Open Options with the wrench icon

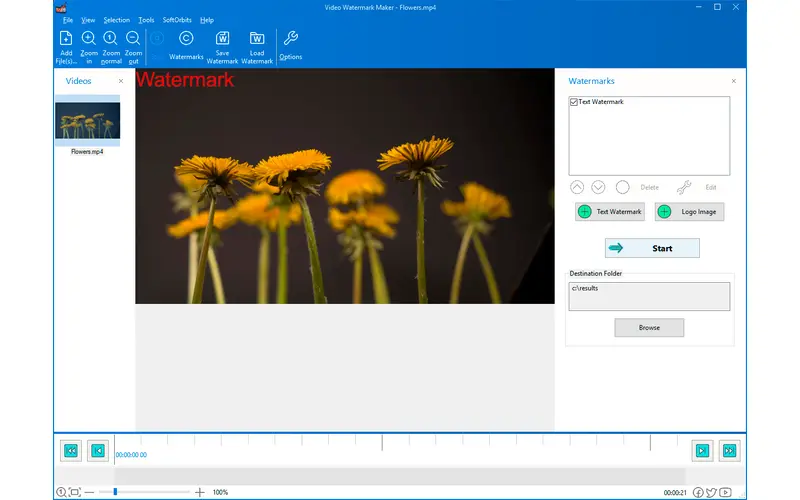(x=291, y=39)
